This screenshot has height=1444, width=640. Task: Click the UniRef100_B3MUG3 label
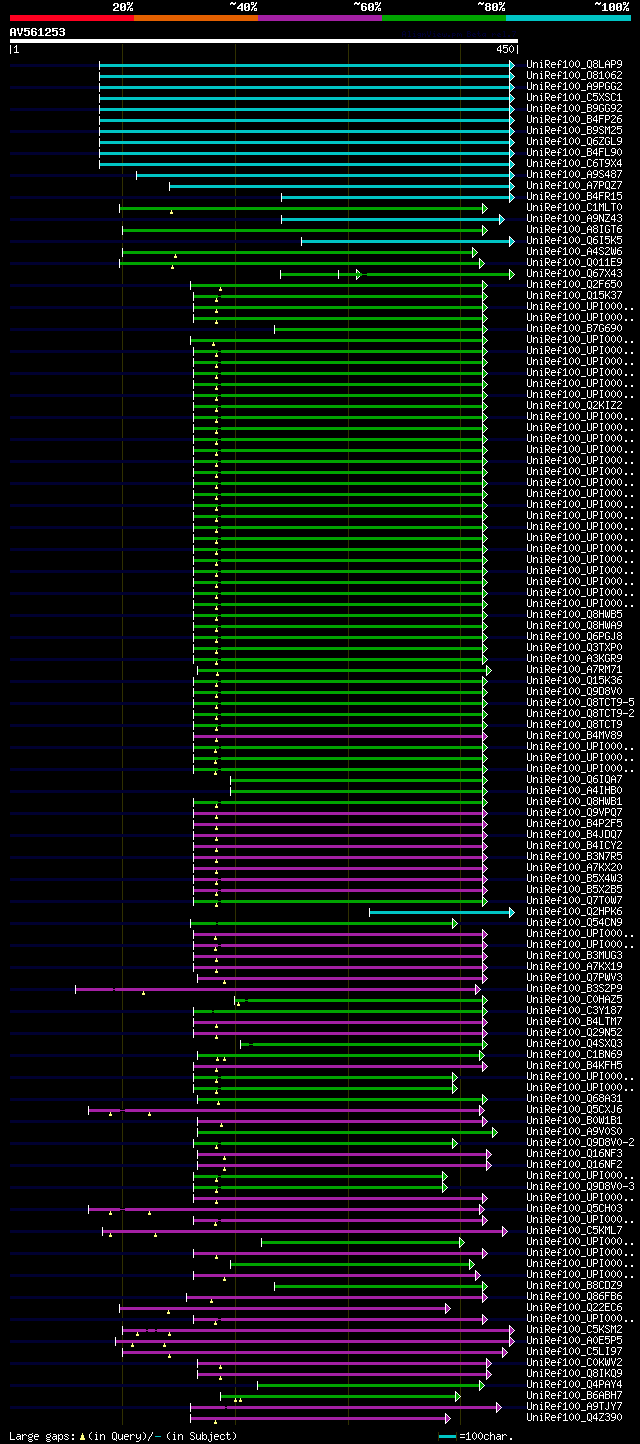point(574,956)
